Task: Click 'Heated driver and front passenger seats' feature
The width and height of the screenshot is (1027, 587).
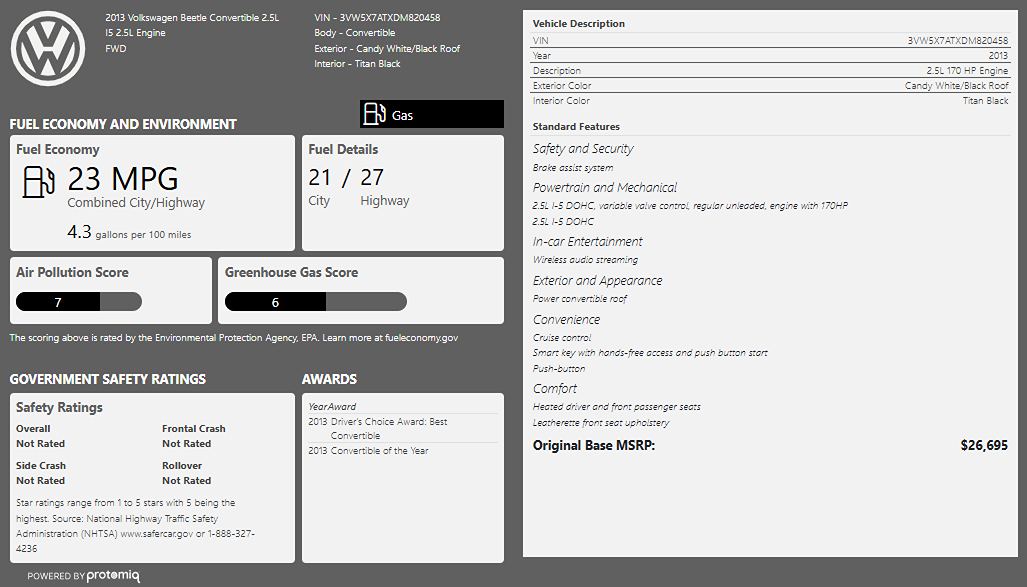Action: (x=616, y=407)
